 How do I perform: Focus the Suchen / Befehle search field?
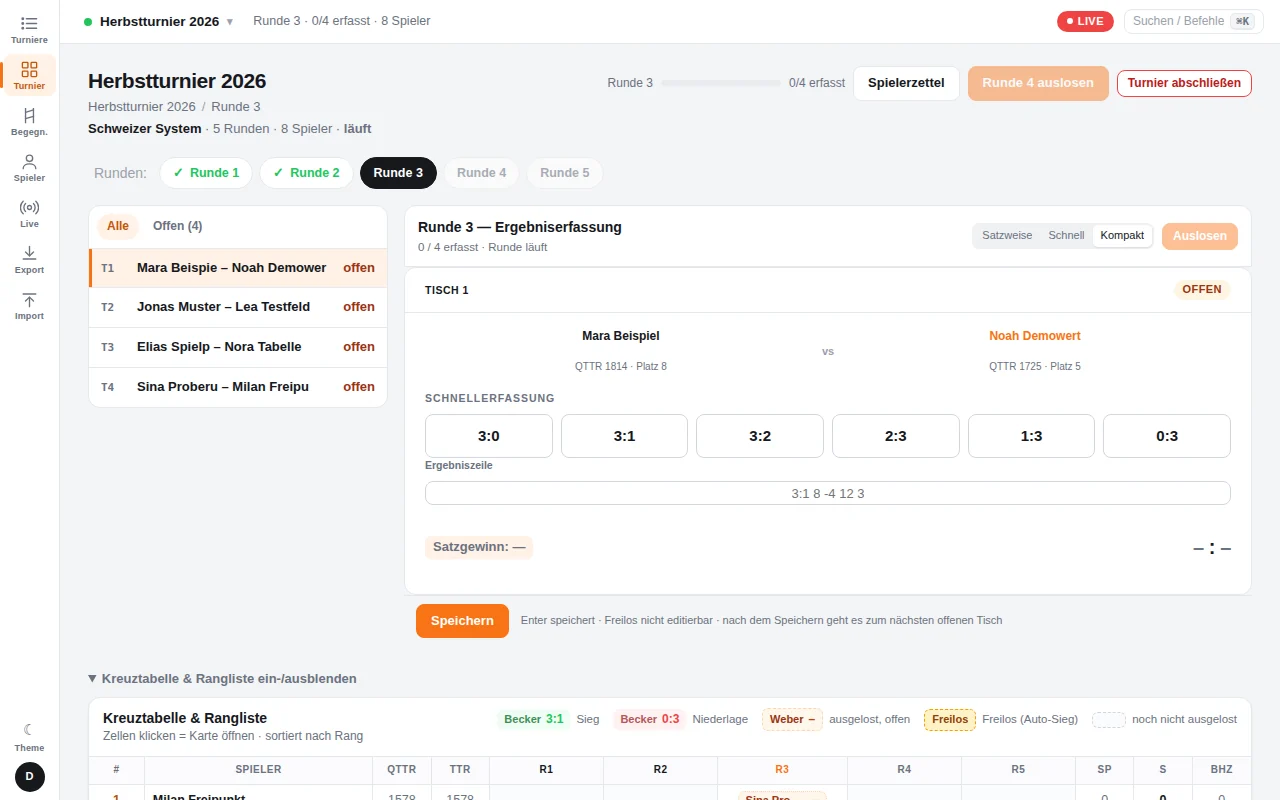click(x=1192, y=21)
